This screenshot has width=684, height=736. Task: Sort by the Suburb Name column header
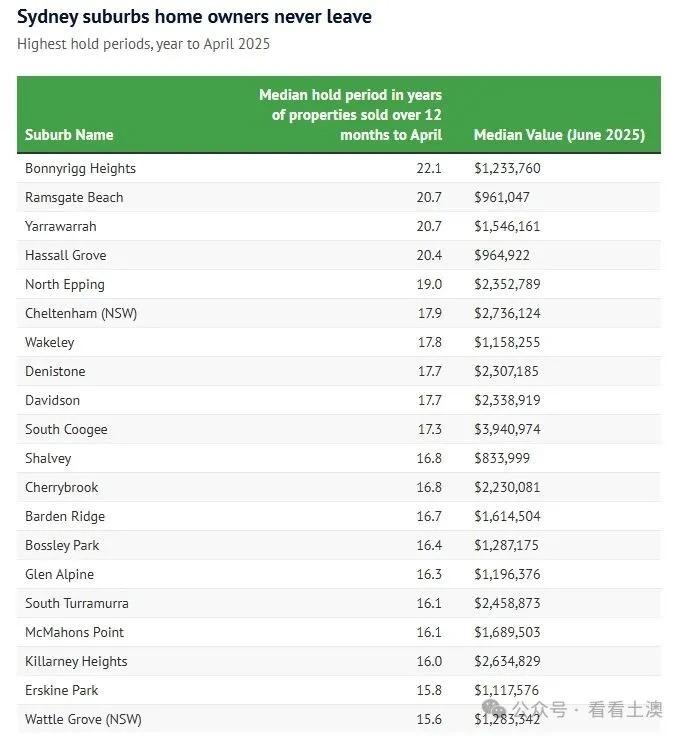pos(69,135)
